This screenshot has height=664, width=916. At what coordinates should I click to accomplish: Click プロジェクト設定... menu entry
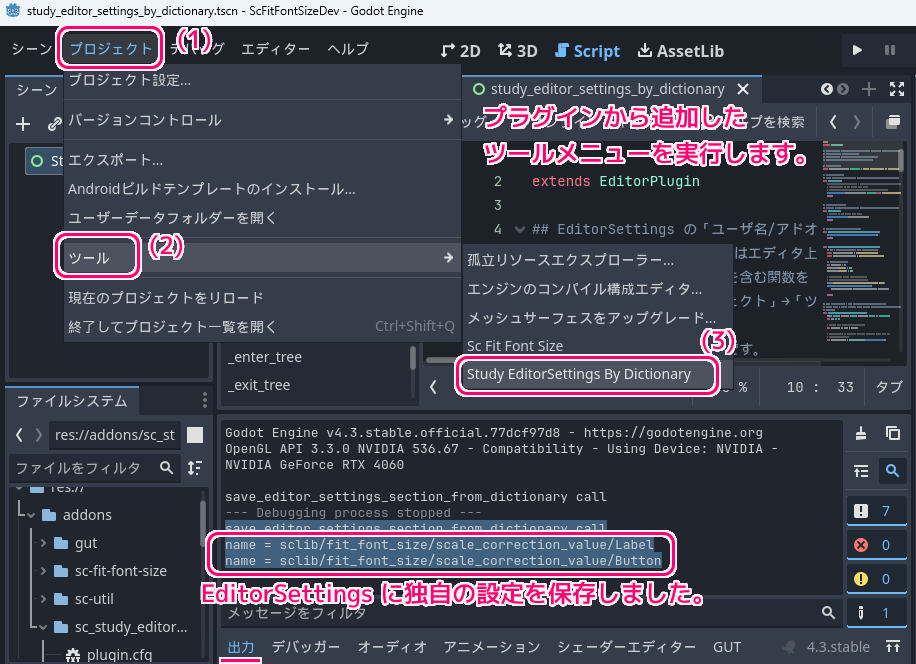pos(130,80)
